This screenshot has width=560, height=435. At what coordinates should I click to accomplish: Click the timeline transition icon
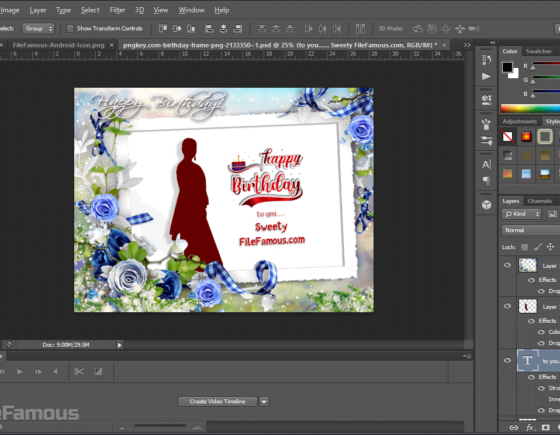click(98, 371)
